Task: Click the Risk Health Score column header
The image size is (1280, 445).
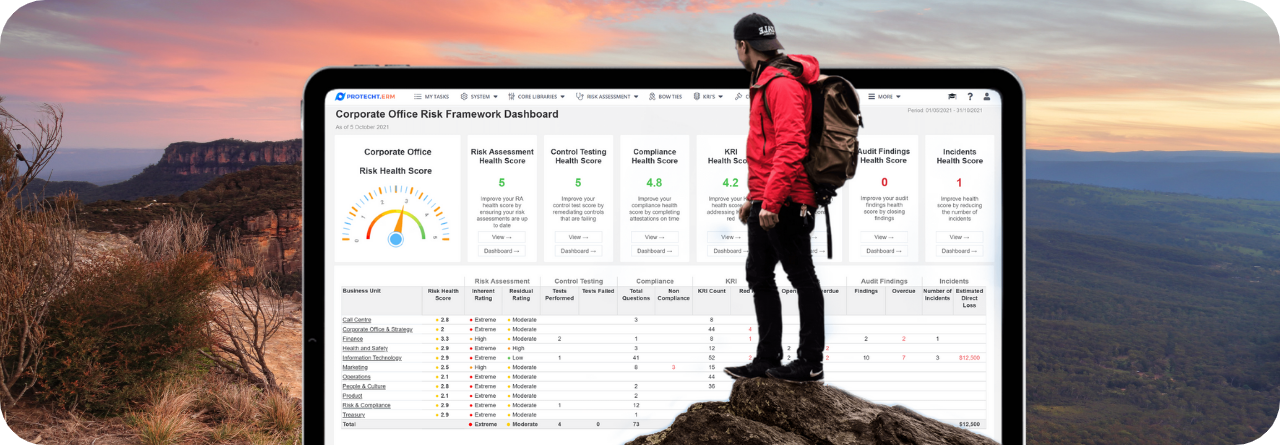Action: [443, 294]
